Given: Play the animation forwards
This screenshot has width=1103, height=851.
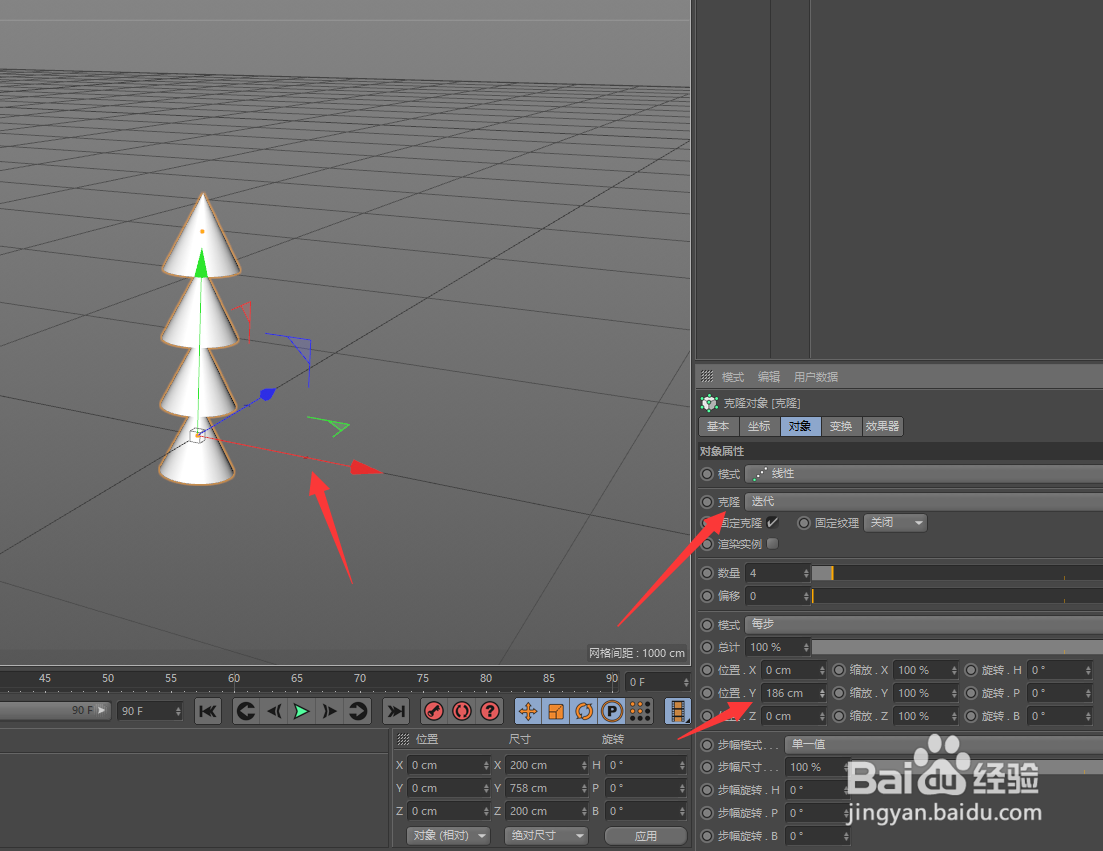Looking at the screenshot, I should tap(301, 711).
